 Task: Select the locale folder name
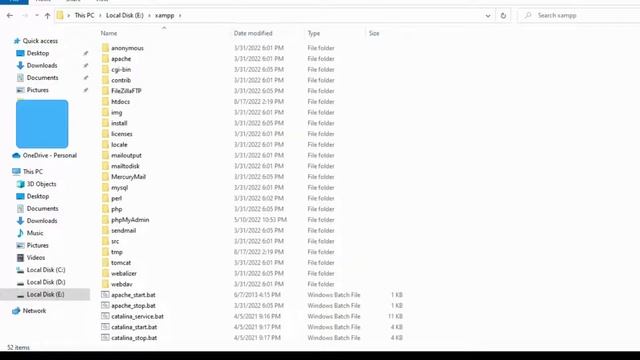coord(119,144)
